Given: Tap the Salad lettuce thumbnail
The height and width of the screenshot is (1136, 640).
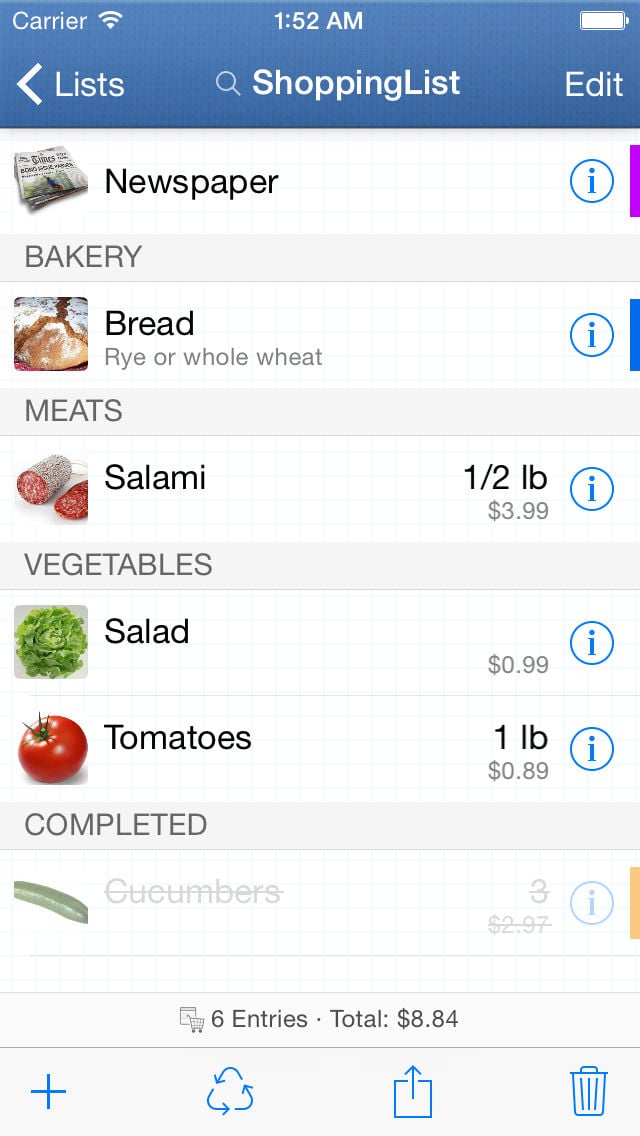Looking at the screenshot, I should 51,642.
